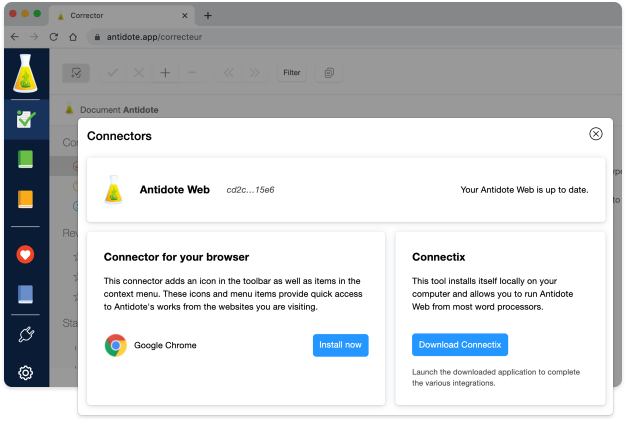Click the address bar antidote.app/correcteur

pos(355,37)
